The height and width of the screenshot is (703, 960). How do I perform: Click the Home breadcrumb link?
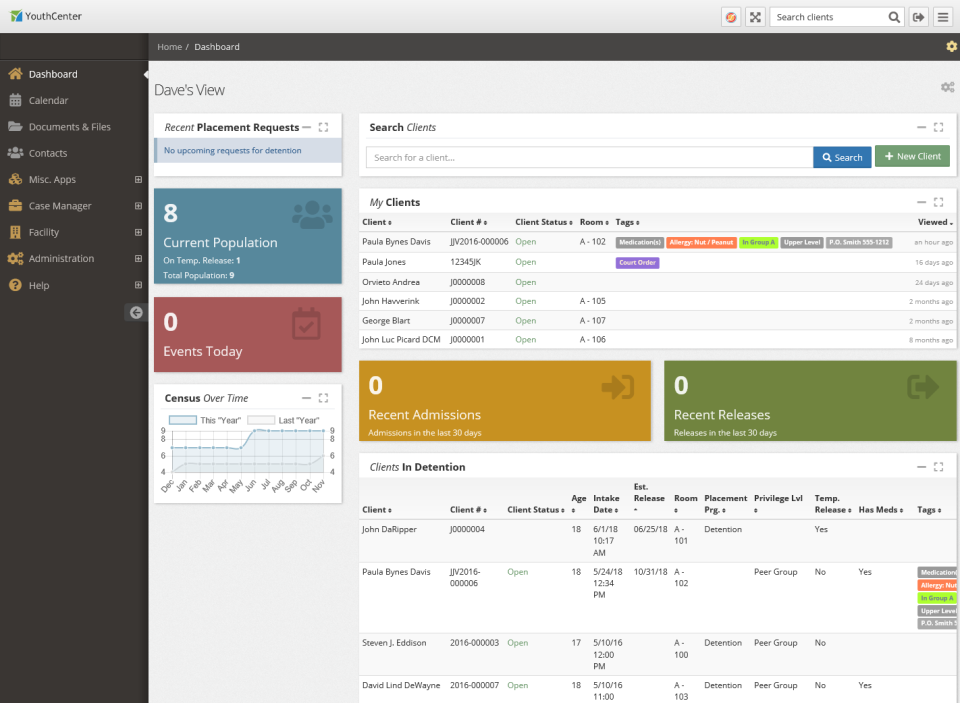(169, 46)
